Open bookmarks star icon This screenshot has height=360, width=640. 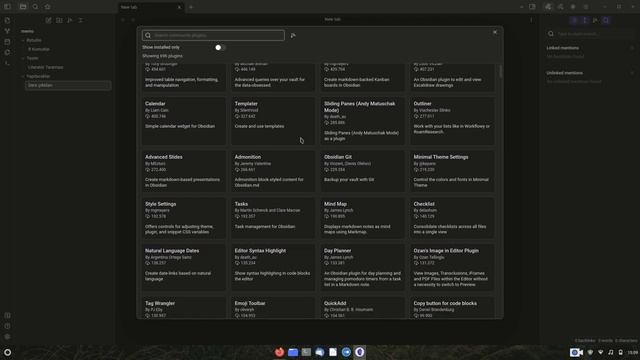[47, 7]
